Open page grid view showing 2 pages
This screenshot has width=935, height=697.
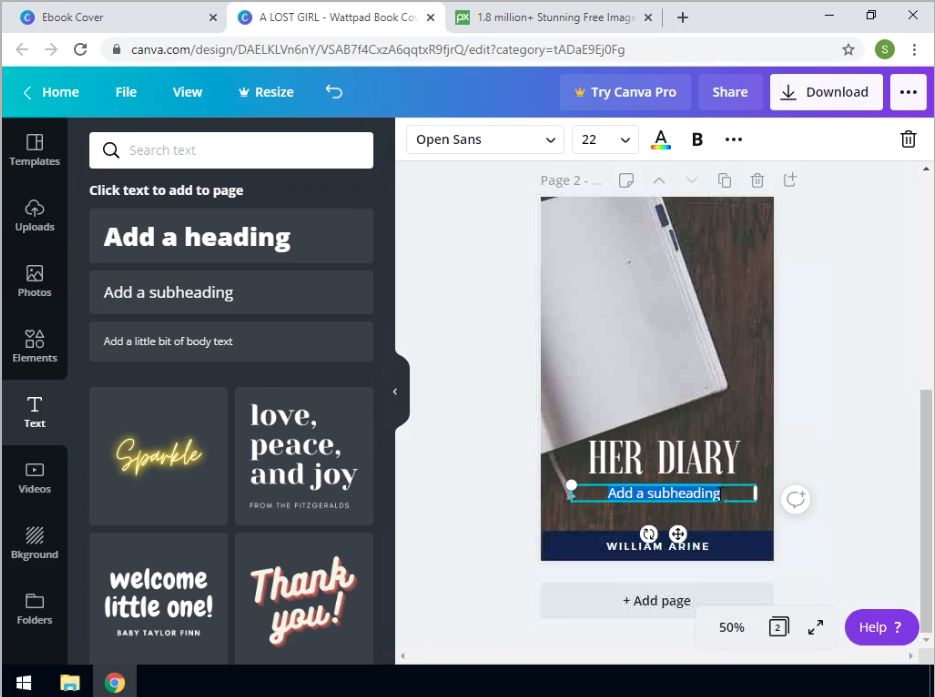(x=778, y=627)
